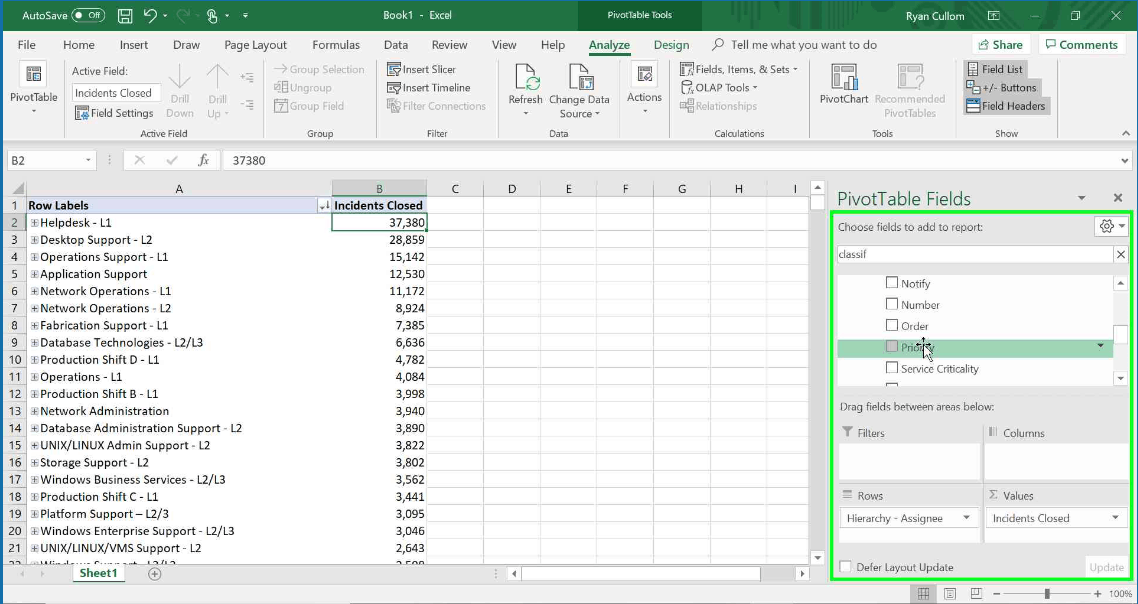Check the Service Criticality field
This screenshot has height=604, width=1138.
click(x=892, y=368)
